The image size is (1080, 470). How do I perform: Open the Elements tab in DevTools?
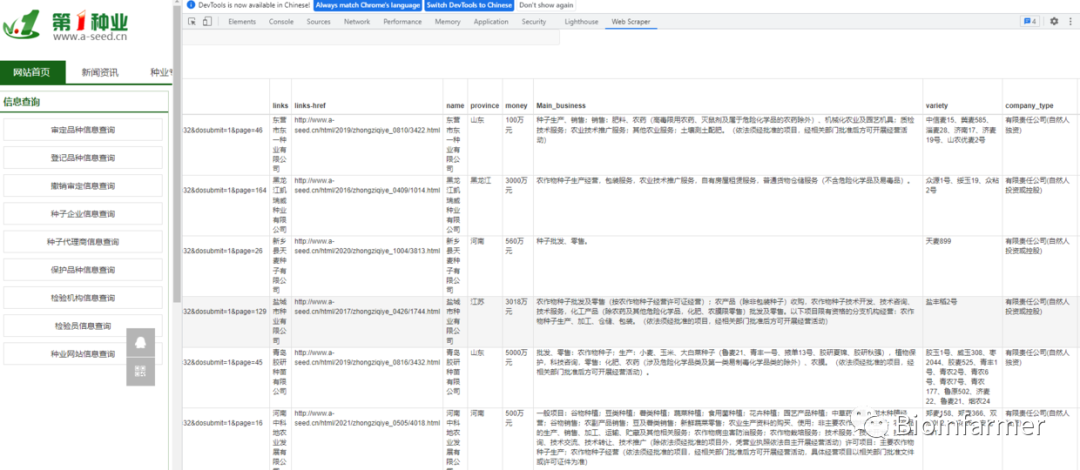(242, 21)
